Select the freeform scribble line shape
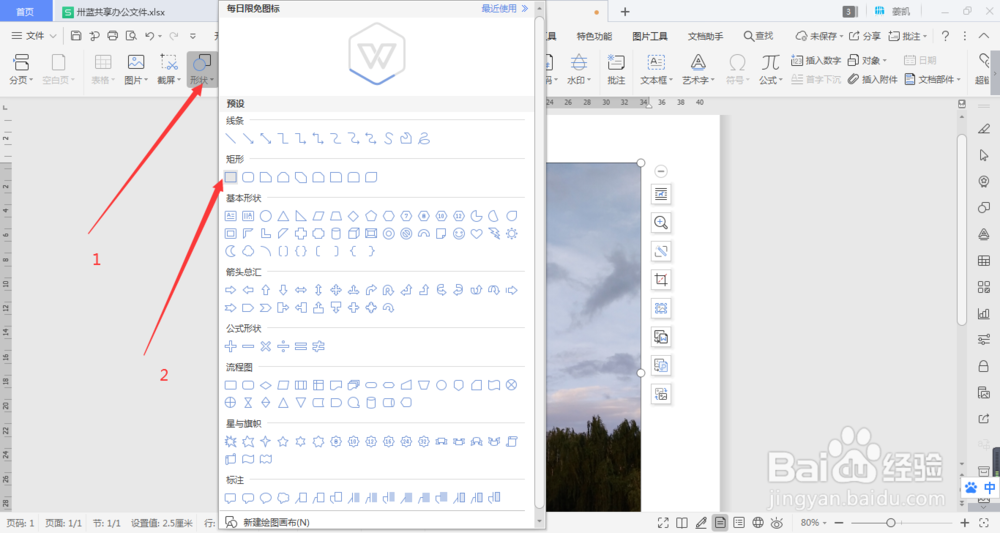This screenshot has height=533, width=1000. point(424,138)
